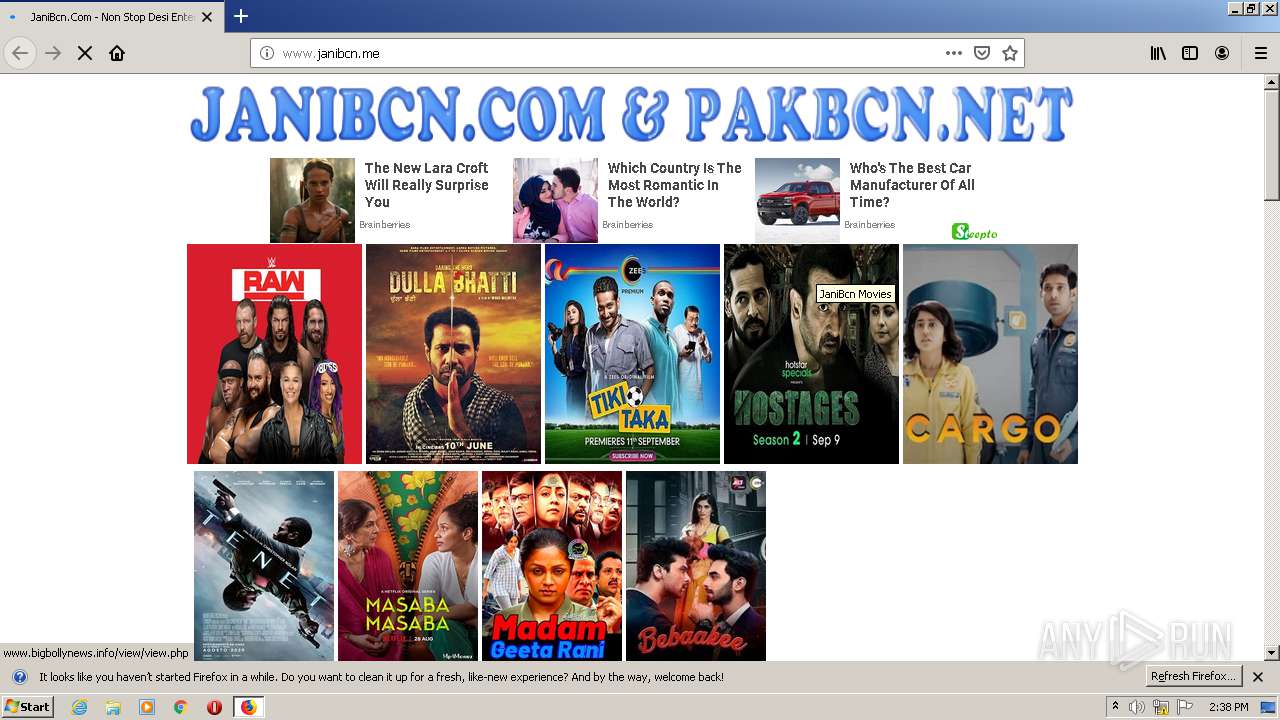The image size is (1280, 720).
Task: Show hidden system tray icons
Action: (1115, 707)
